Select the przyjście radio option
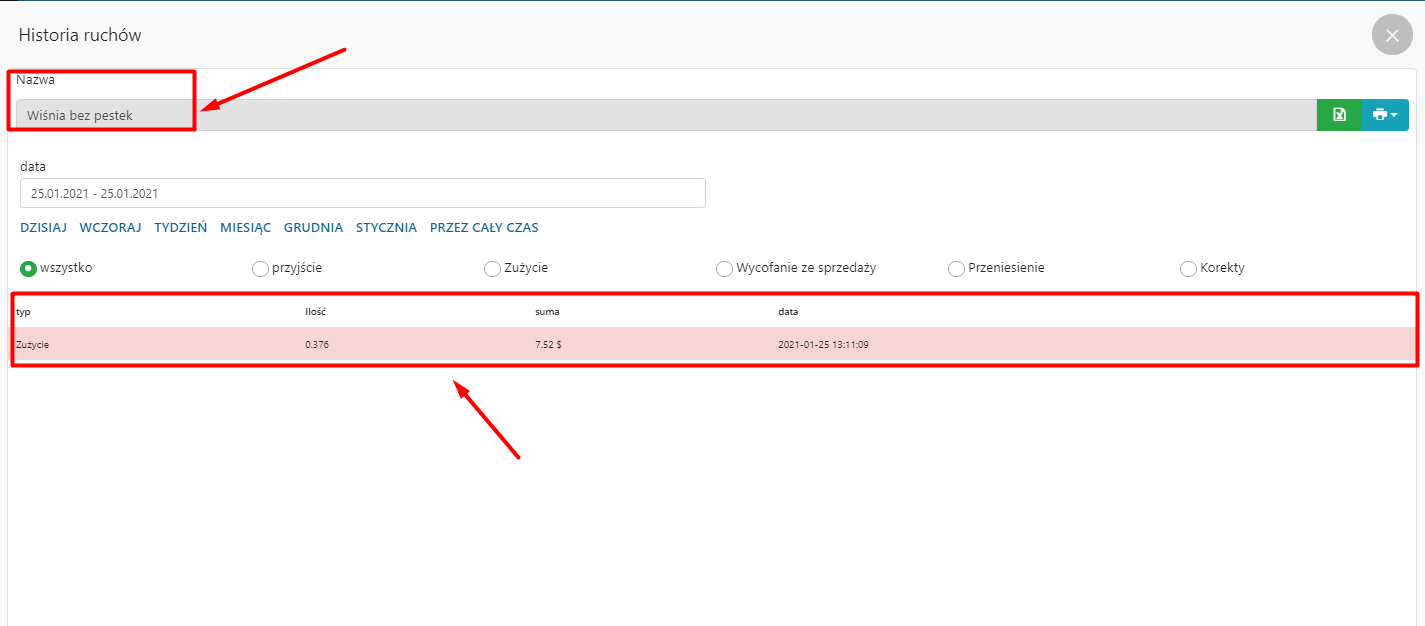The image size is (1425, 626). pos(260,268)
